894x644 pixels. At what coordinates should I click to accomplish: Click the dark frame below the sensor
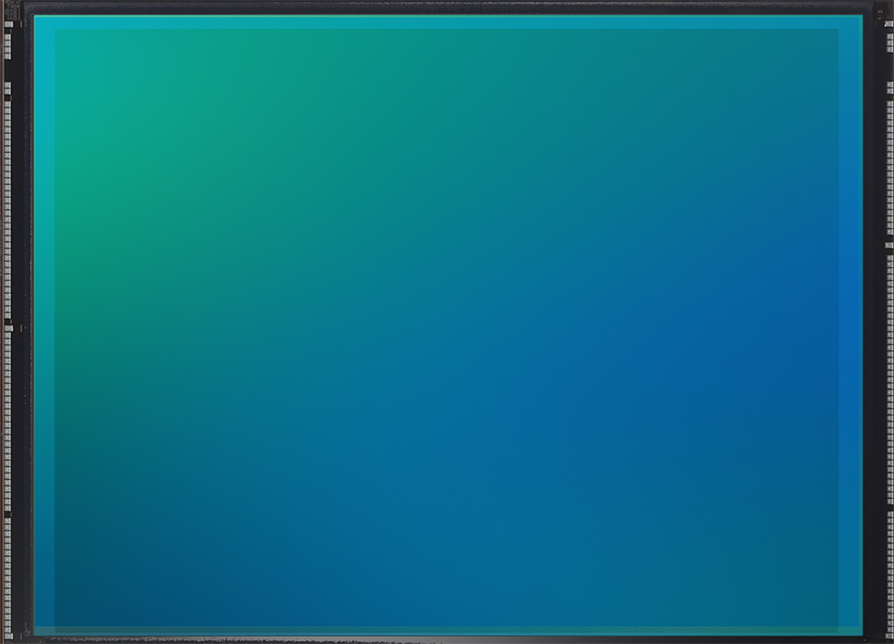447,638
